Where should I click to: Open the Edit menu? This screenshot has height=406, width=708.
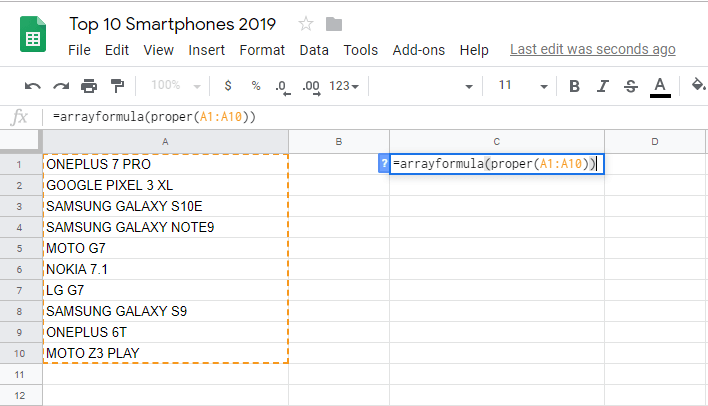(116, 50)
